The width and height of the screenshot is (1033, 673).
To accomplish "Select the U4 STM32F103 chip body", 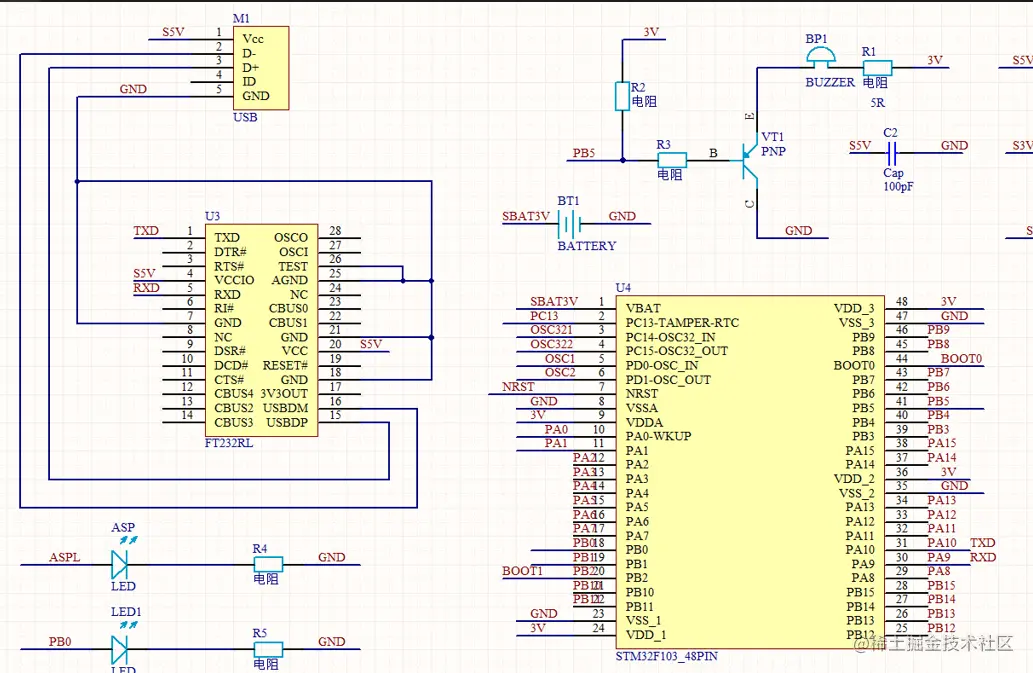I will pos(750,472).
